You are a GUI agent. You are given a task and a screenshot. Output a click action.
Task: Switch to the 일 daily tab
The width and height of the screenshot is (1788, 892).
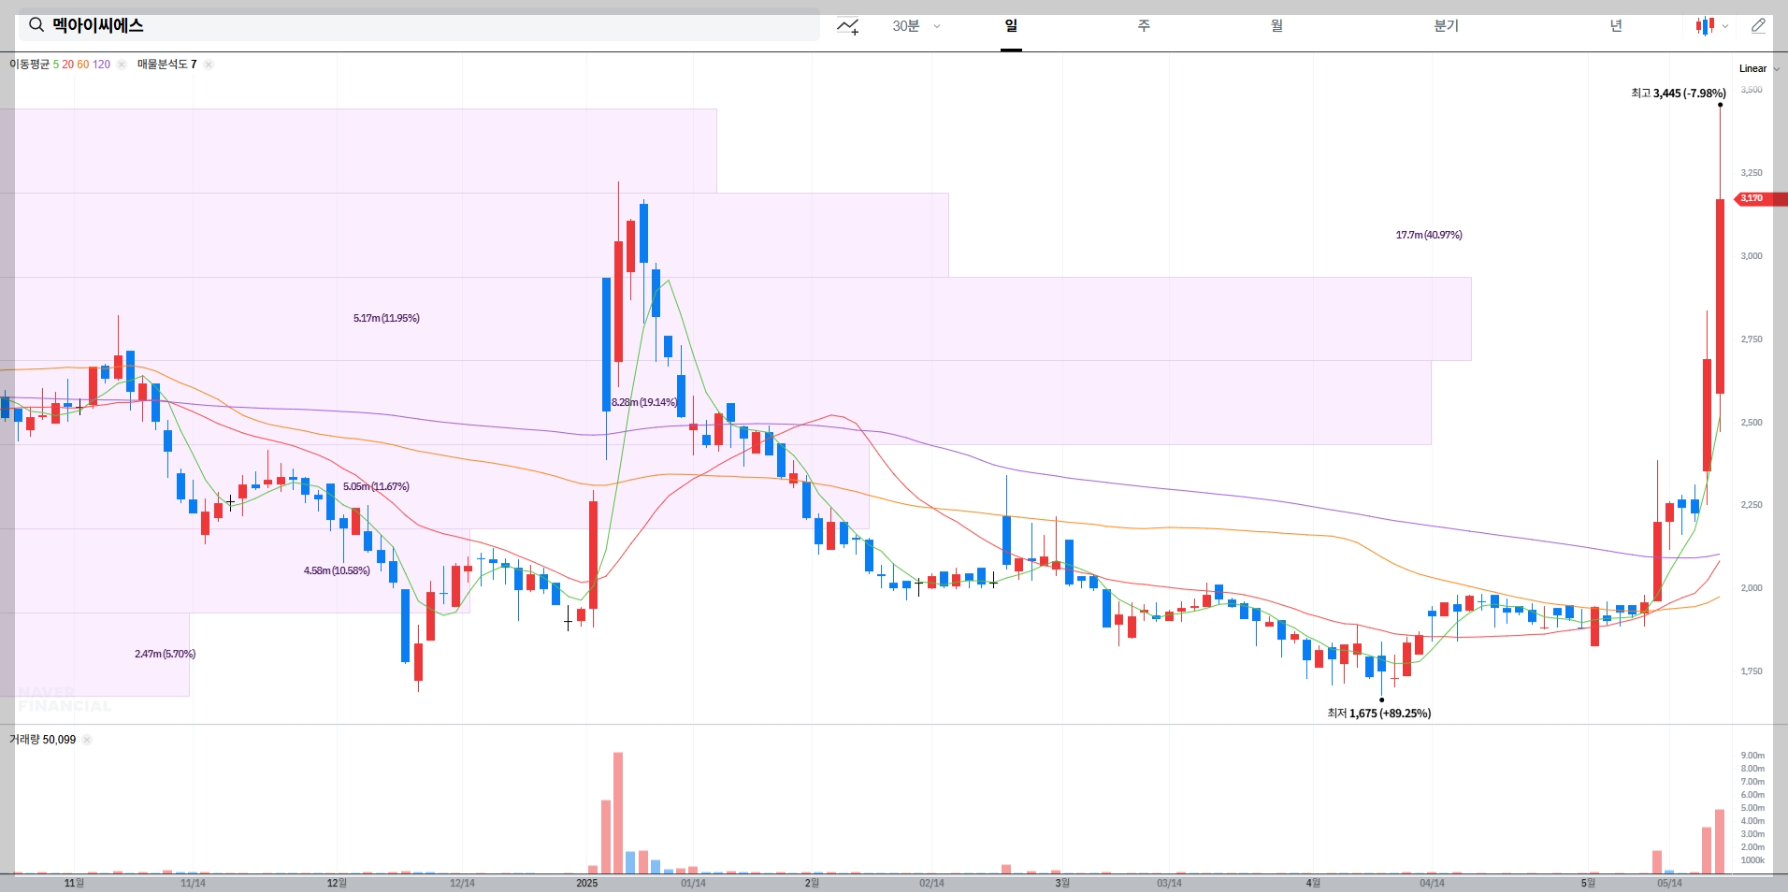point(1011,26)
